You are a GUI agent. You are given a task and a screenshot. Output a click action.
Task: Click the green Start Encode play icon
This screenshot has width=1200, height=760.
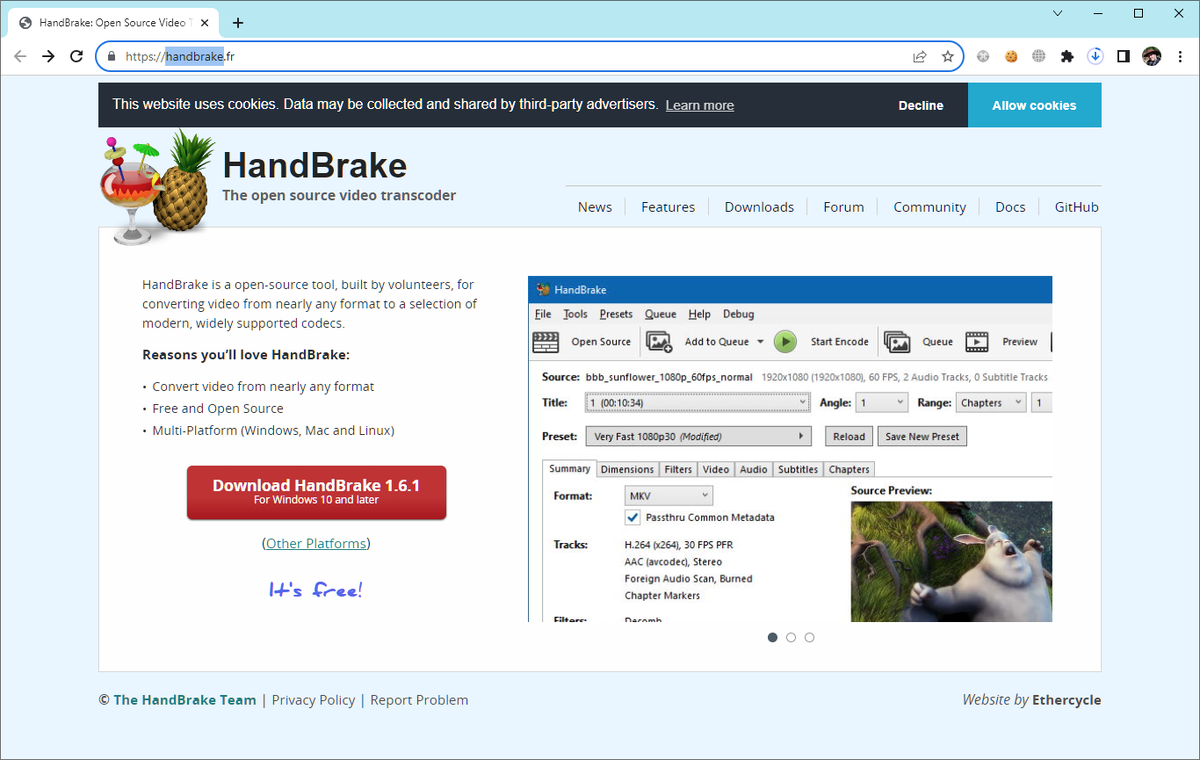785,342
